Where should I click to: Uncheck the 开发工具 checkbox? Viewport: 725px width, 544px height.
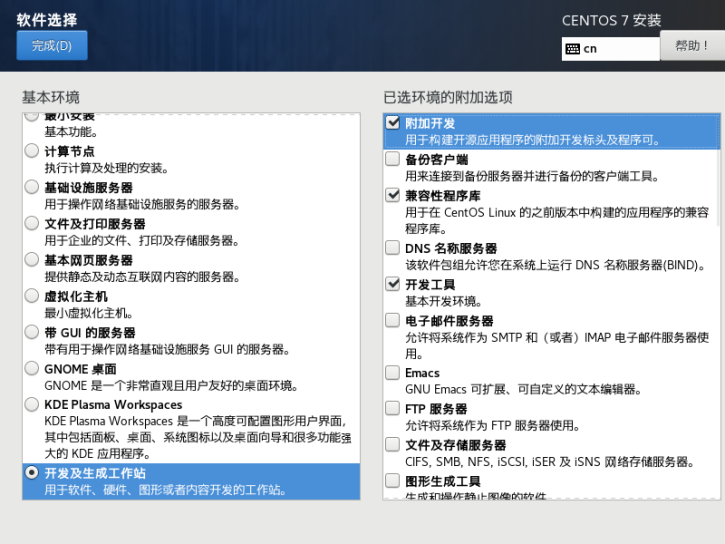coord(393,283)
